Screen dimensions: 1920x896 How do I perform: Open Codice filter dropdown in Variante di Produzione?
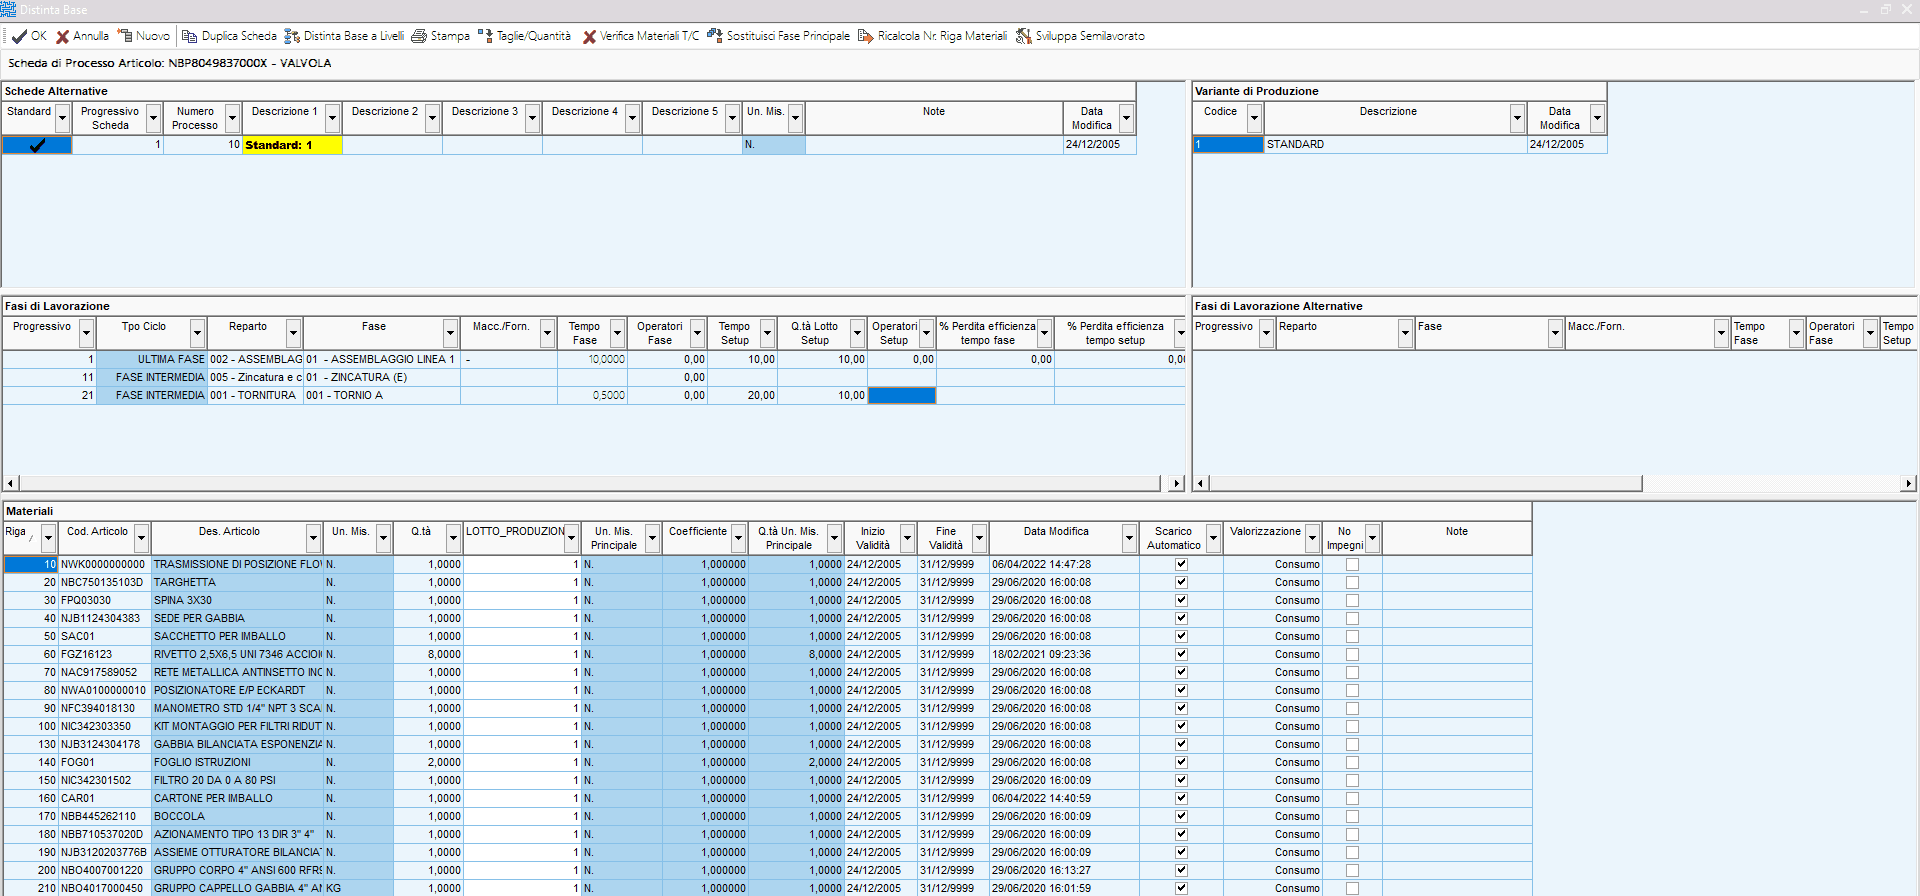(1254, 118)
